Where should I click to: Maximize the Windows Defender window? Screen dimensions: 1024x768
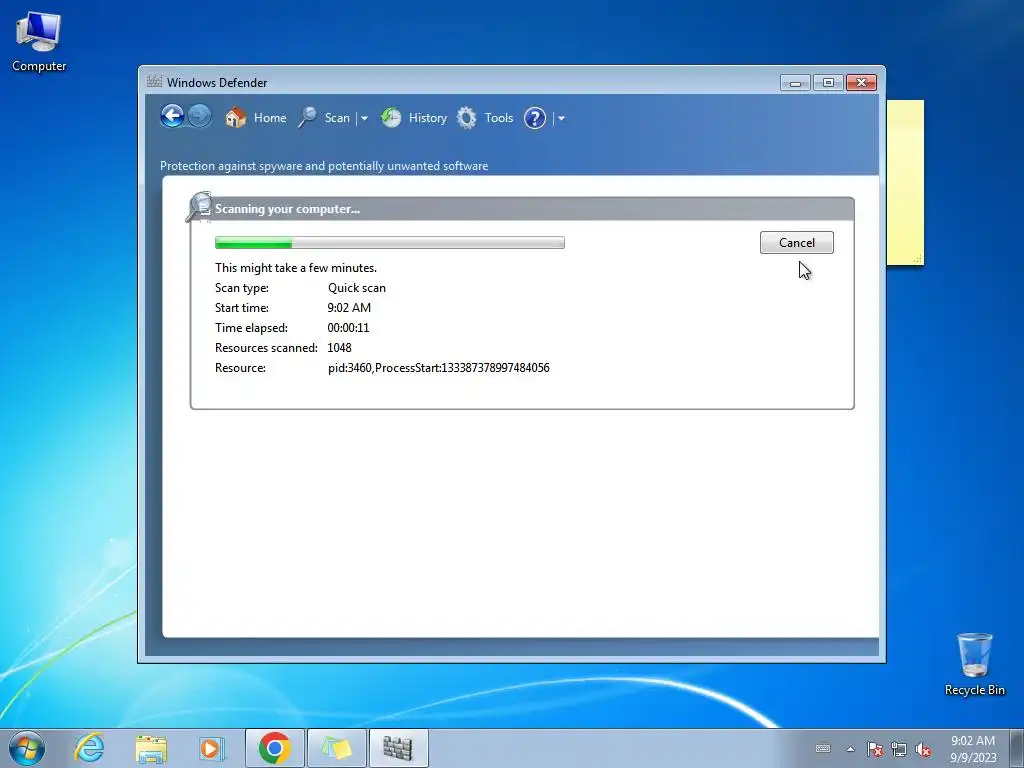828,83
